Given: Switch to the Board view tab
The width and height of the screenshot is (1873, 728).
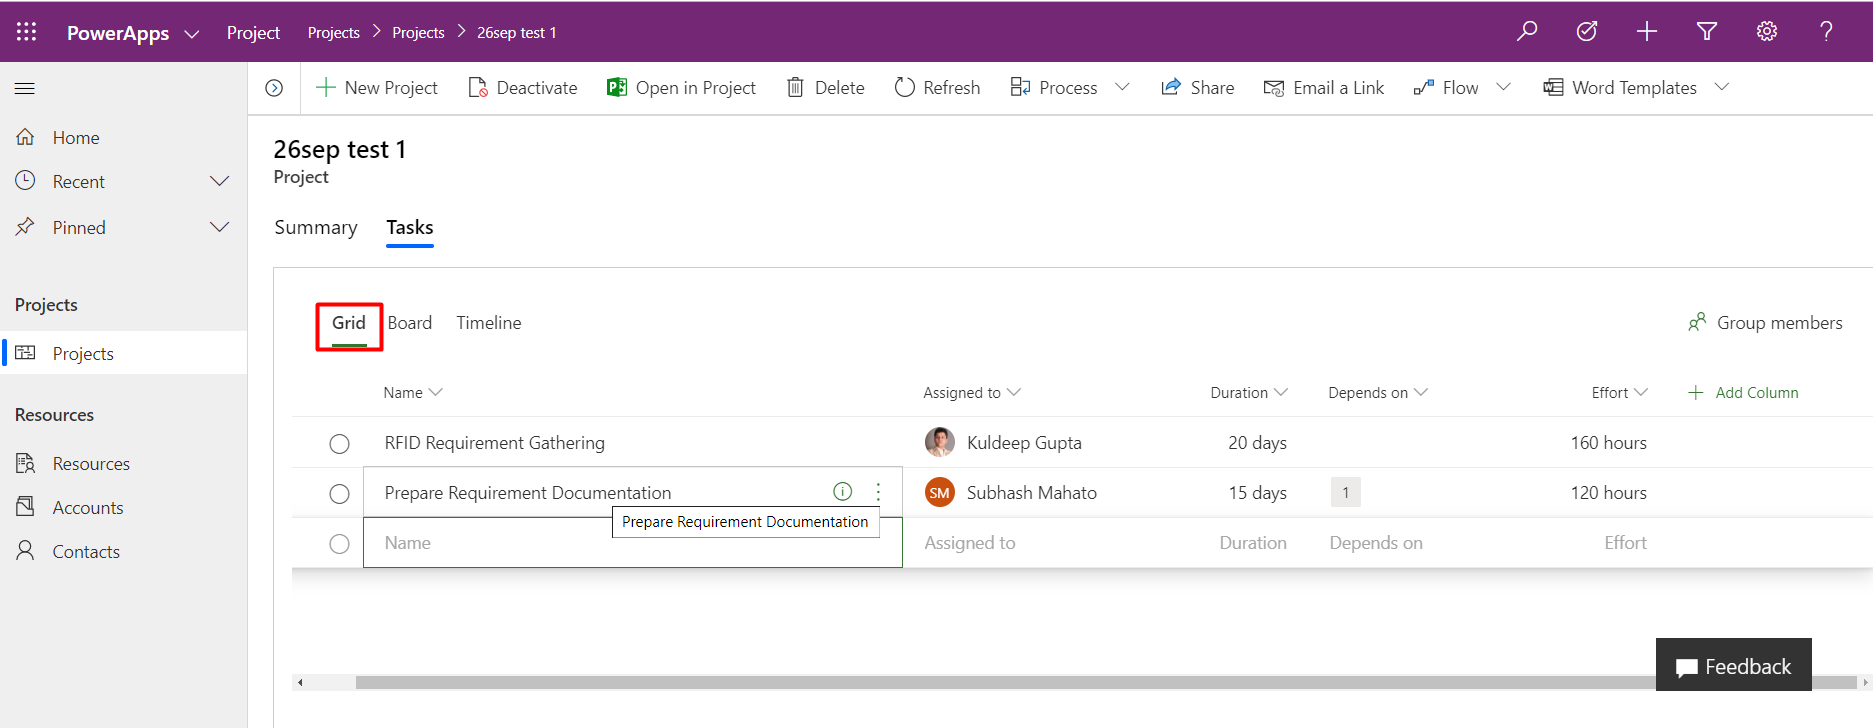Looking at the screenshot, I should point(410,323).
